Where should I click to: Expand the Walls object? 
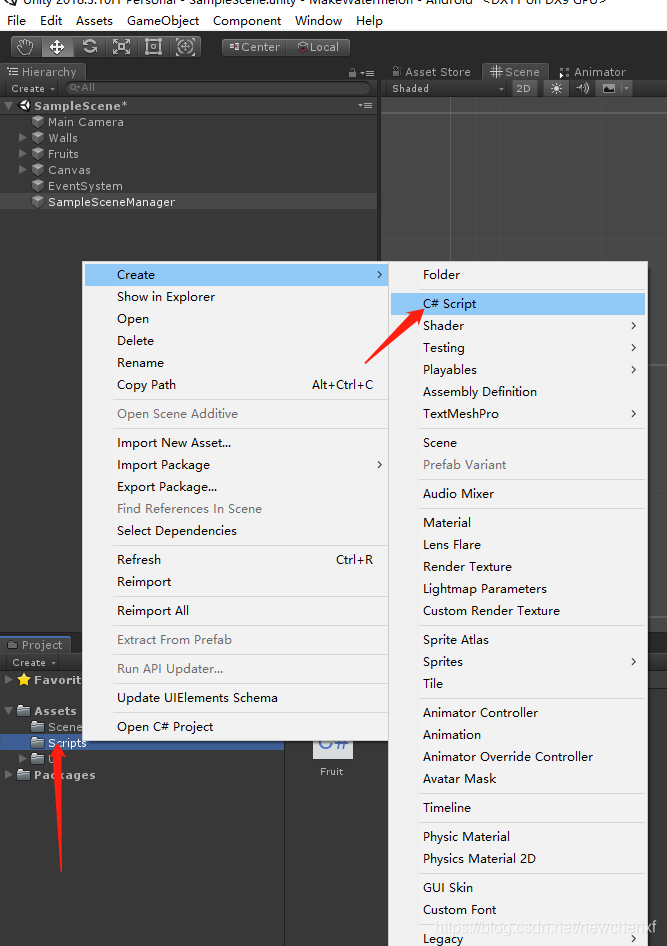(x=23, y=138)
